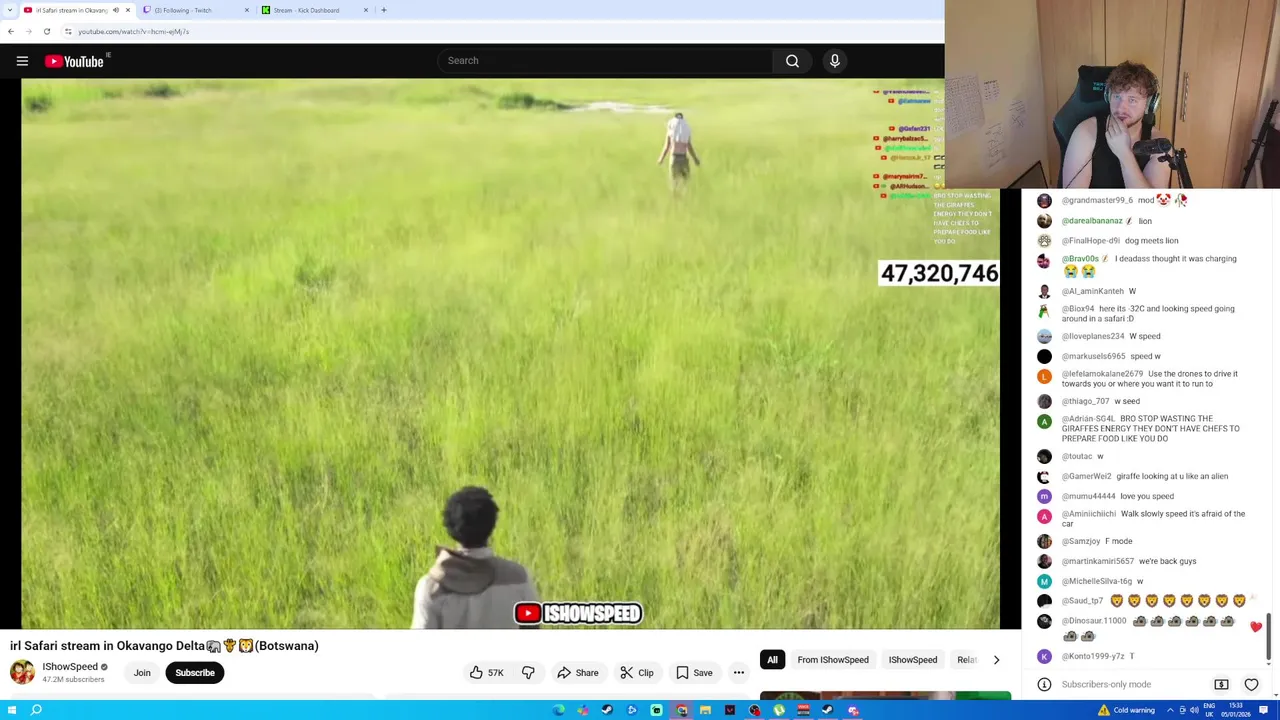This screenshot has height=720, width=1280.
Task: Open the site information icon in the address bar
Action: click(68, 31)
